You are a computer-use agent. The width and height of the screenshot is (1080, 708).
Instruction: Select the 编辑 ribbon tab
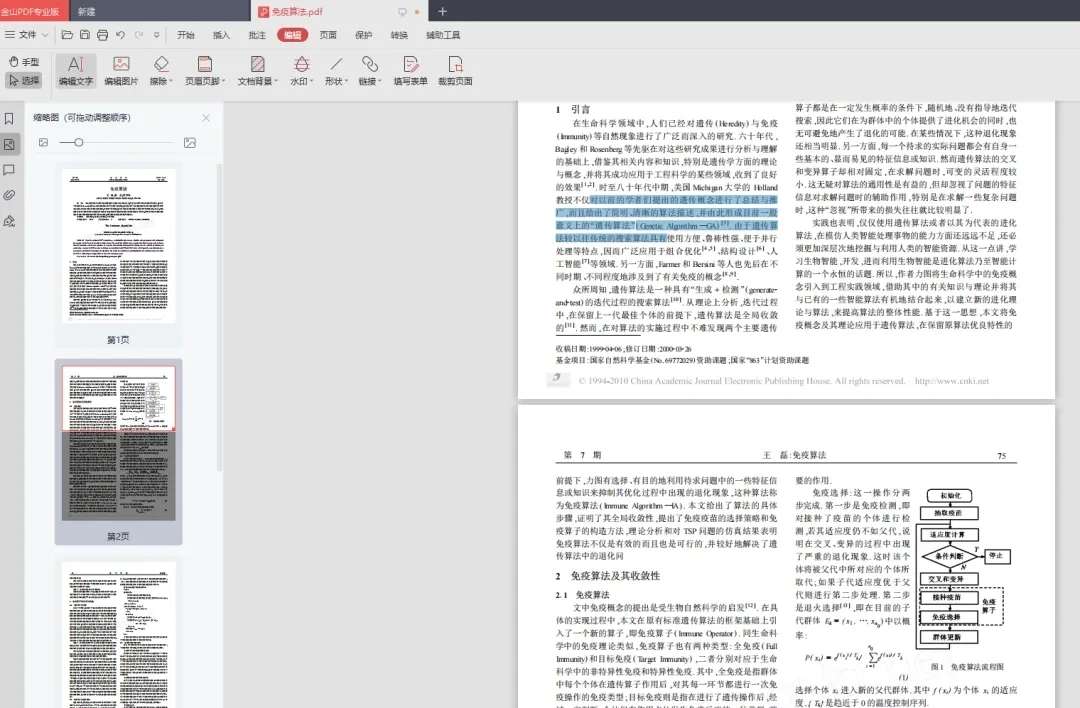[292, 35]
